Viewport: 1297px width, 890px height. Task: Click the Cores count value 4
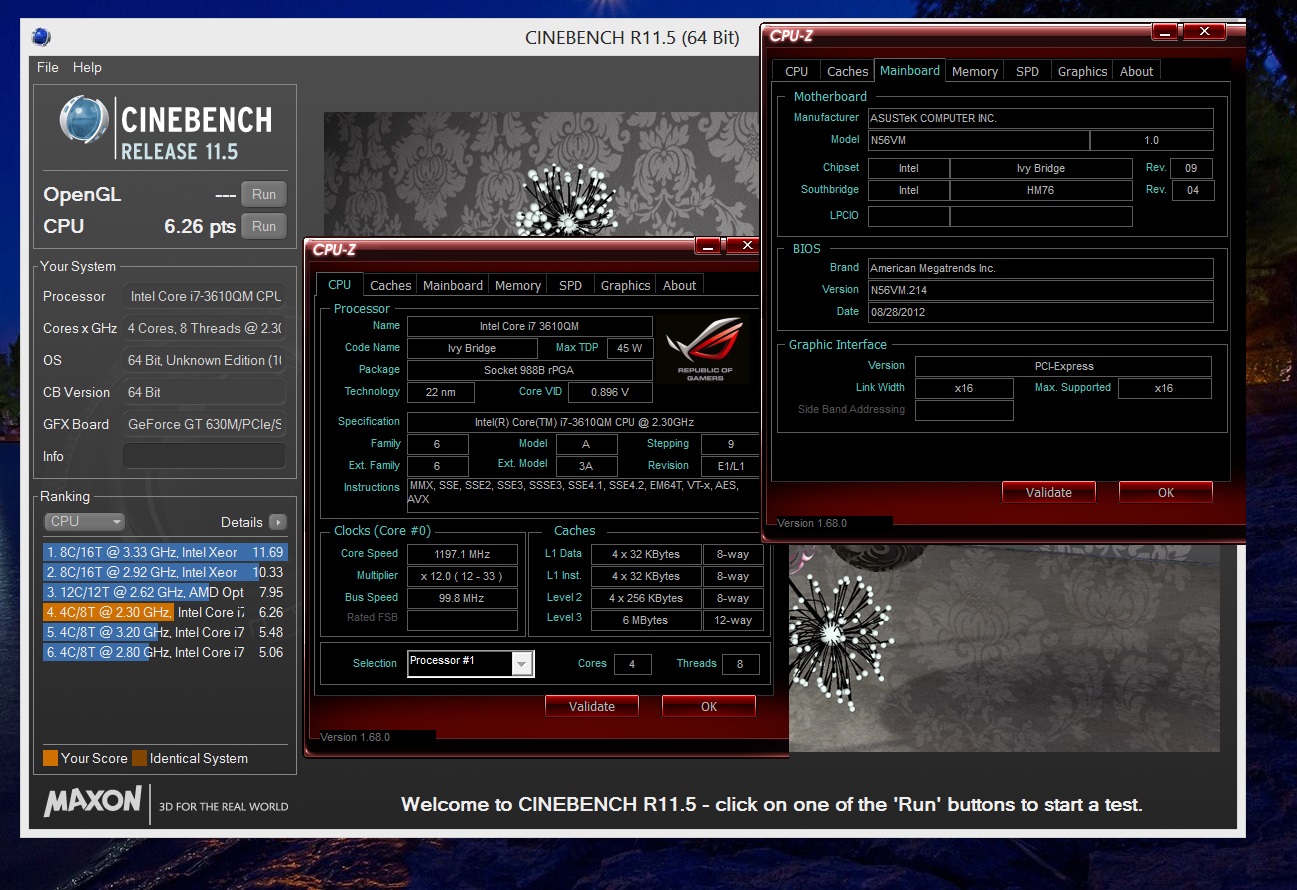point(633,663)
